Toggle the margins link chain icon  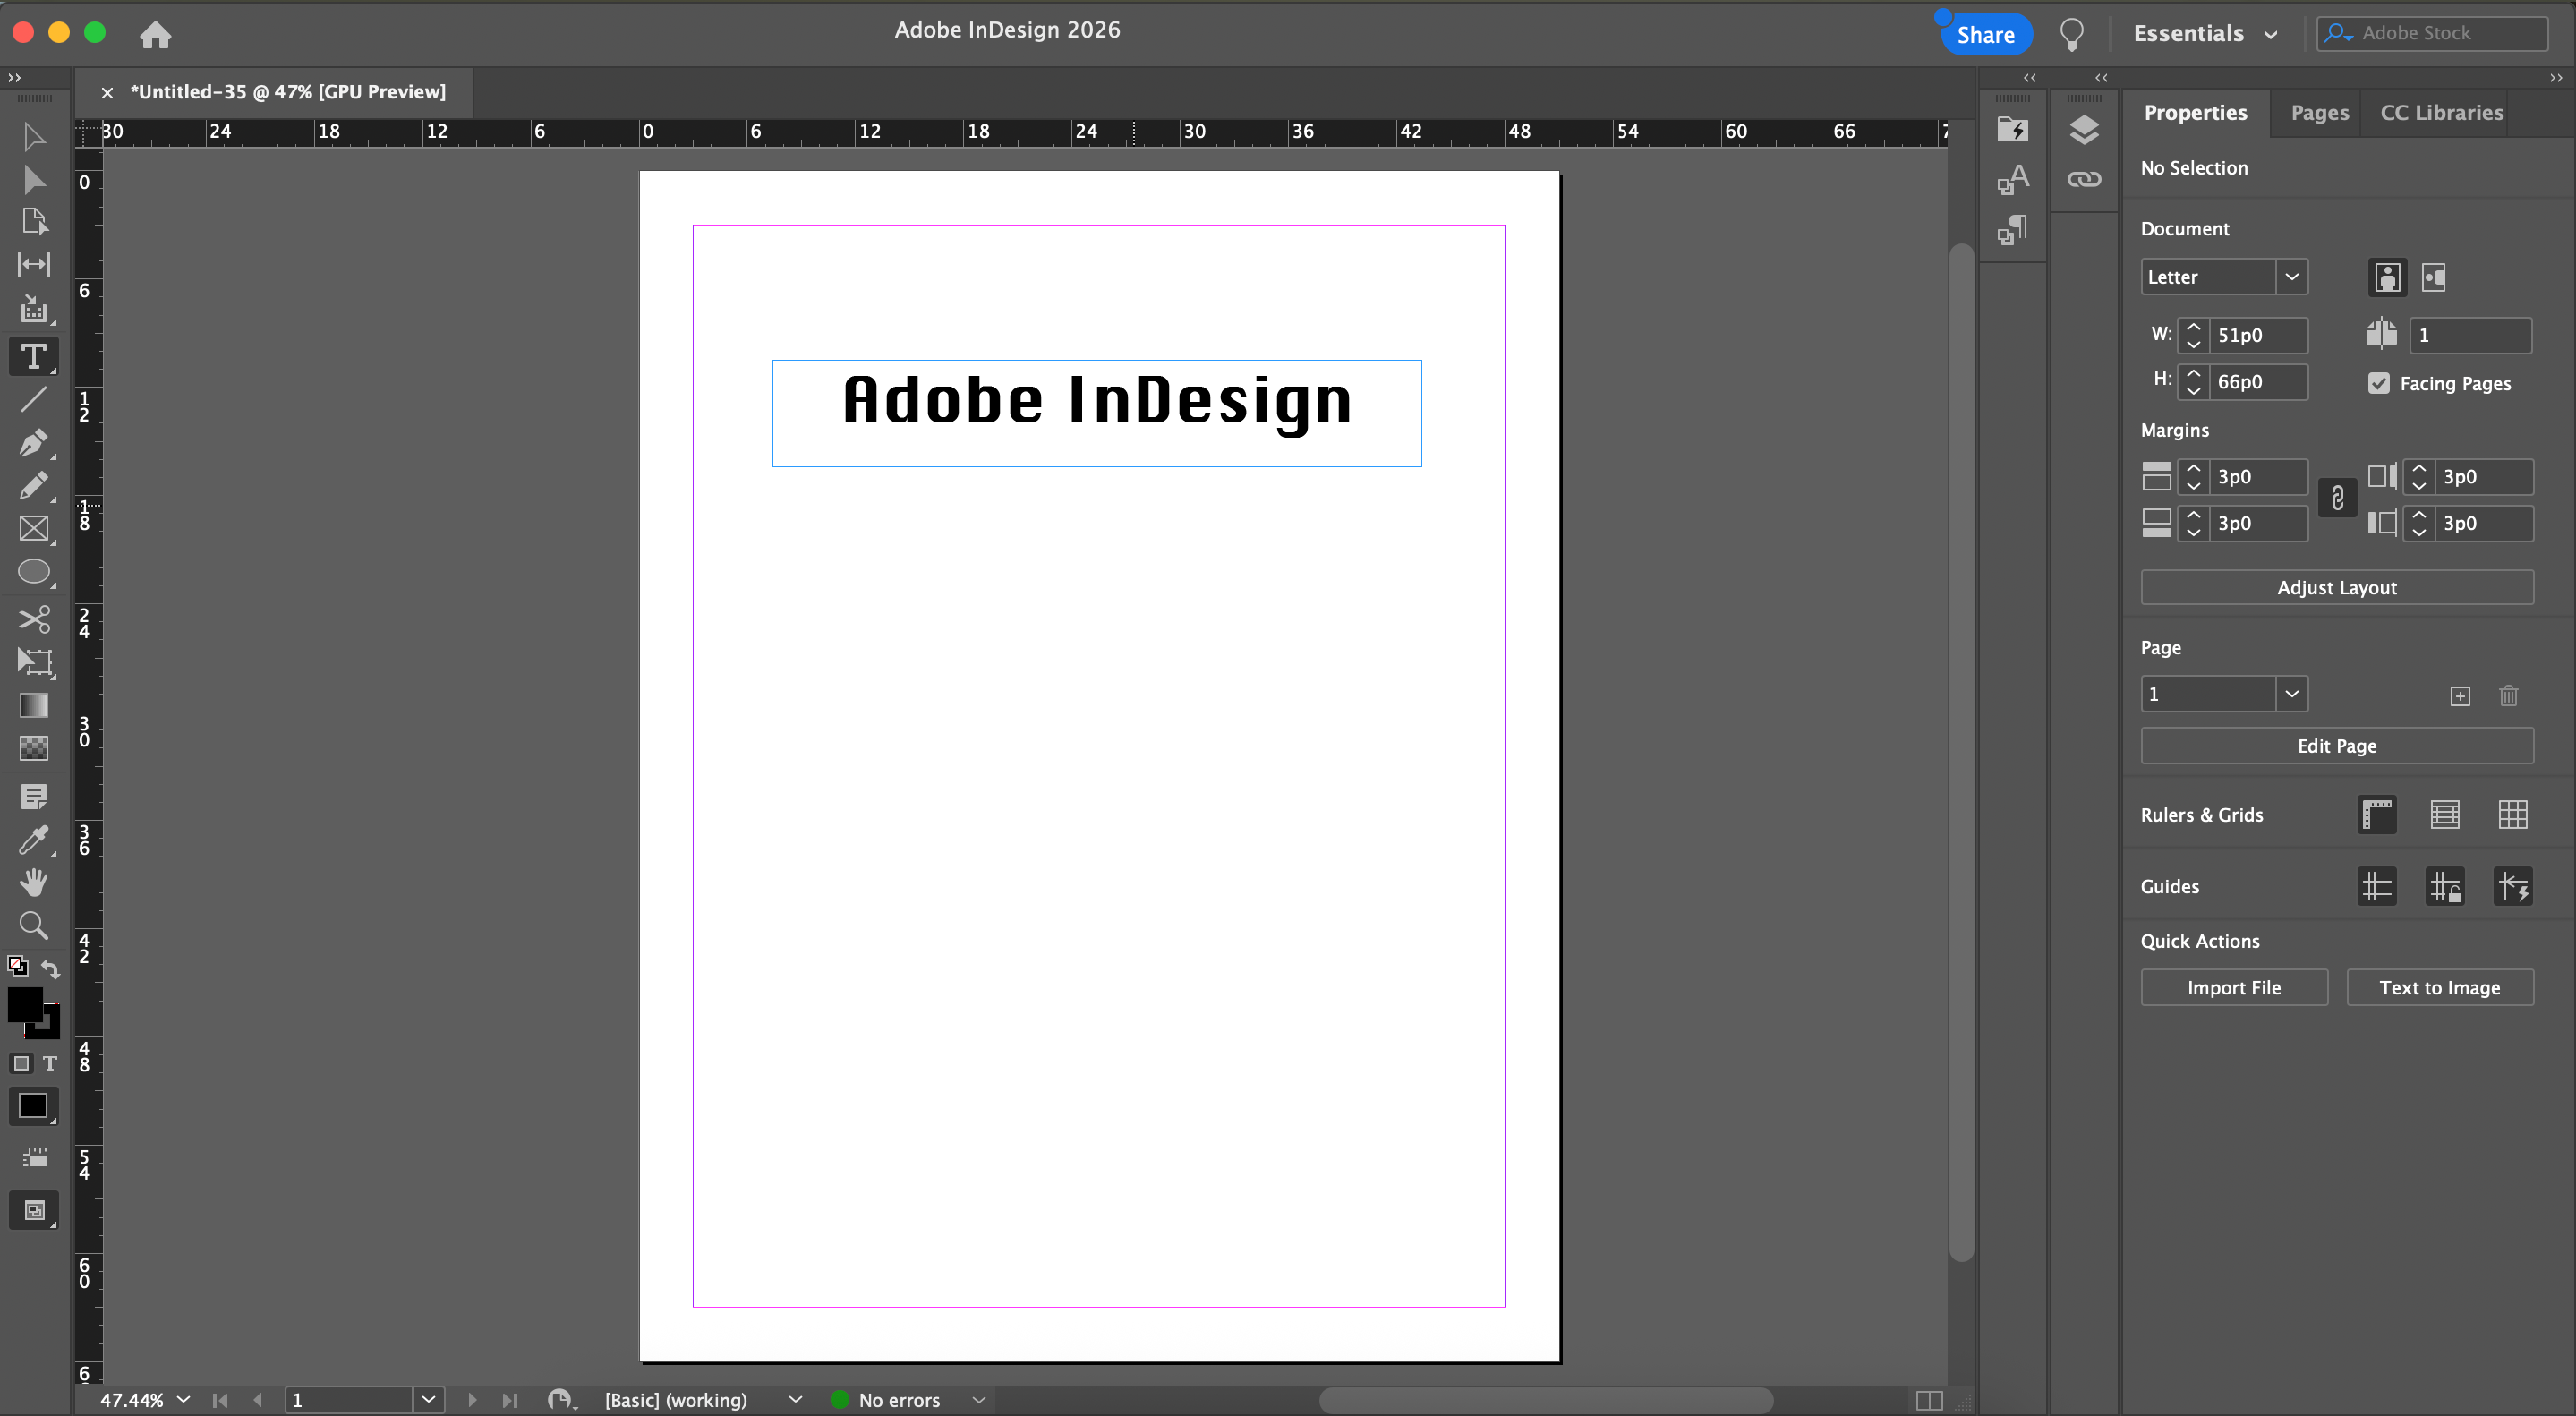coord(2337,498)
